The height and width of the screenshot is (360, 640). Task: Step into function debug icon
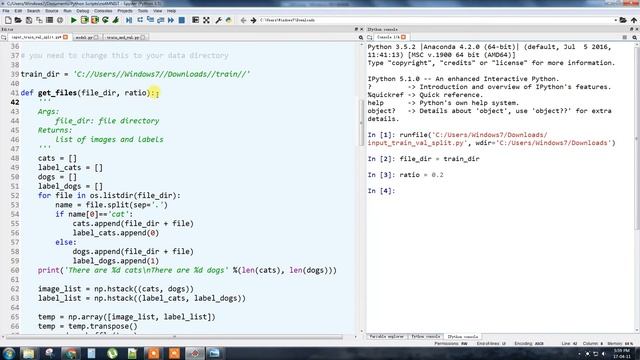point(150,20)
